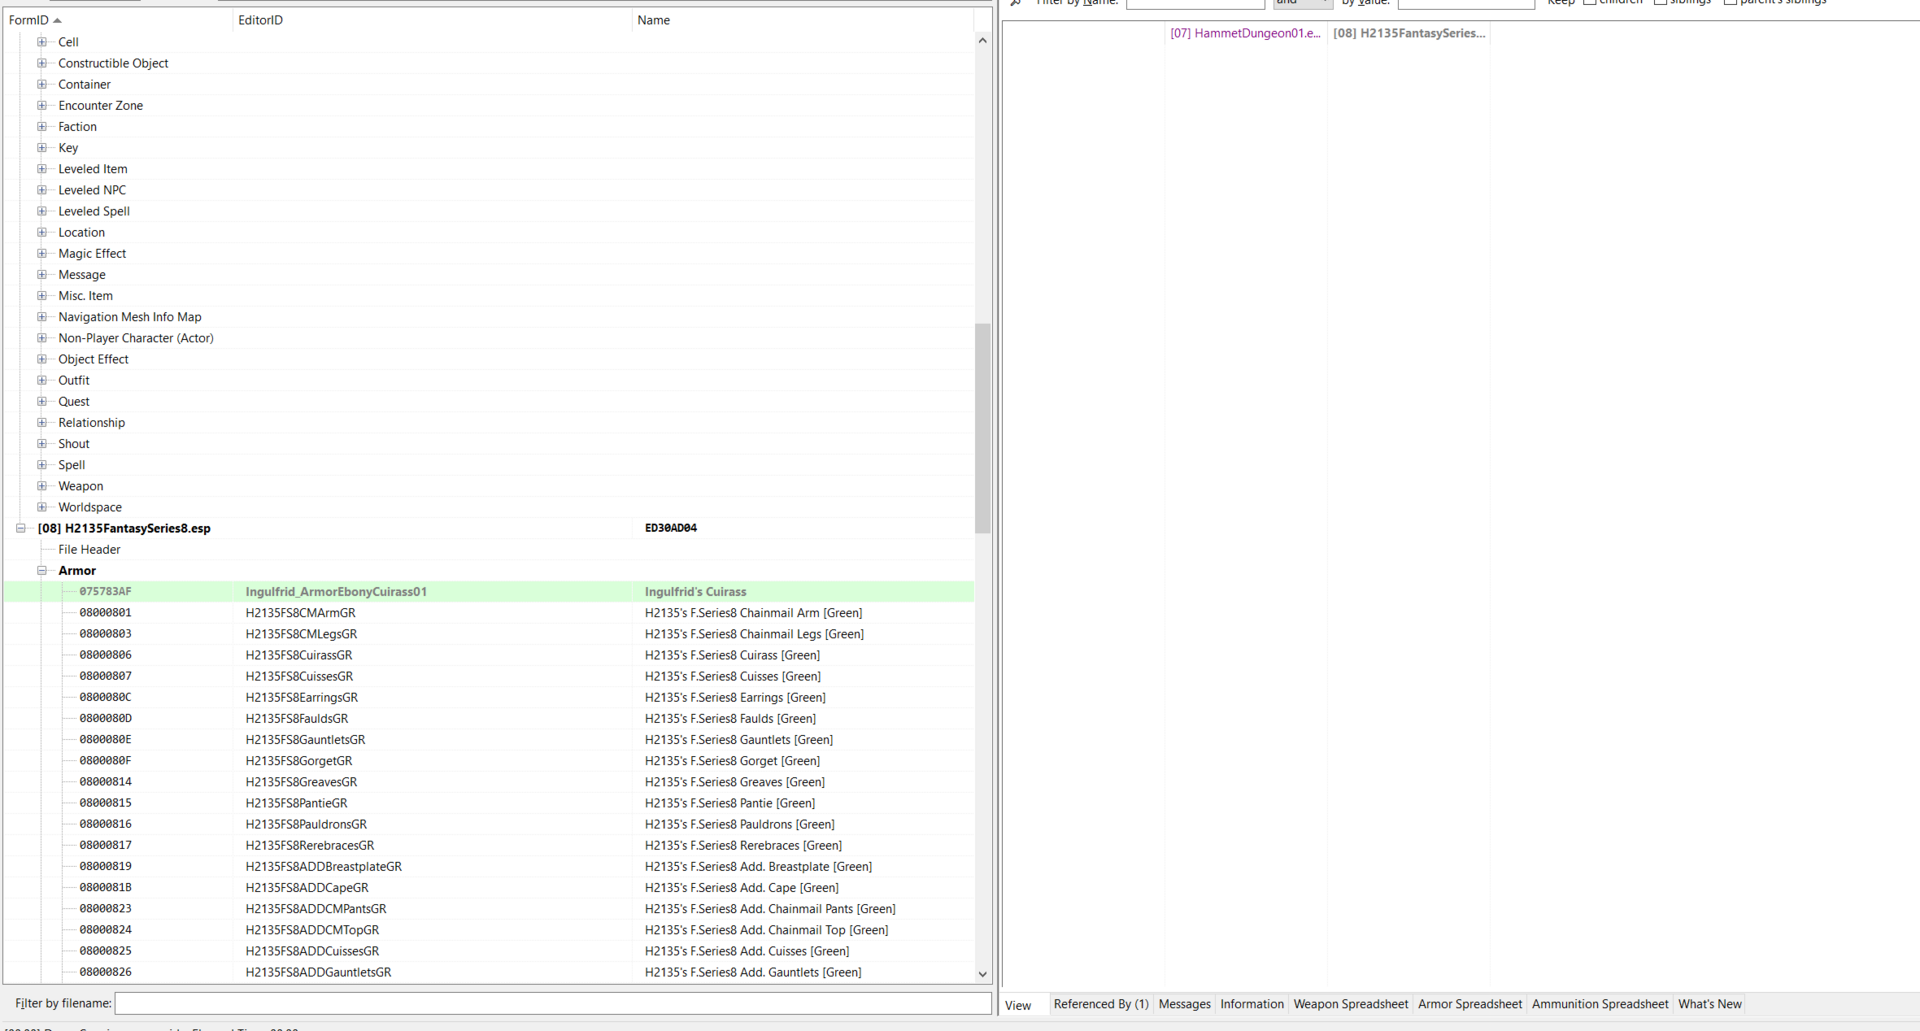Collapse the [08] H2135FantasySeries8.esp plugin
This screenshot has height=1031, width=1920.
click(21, 528)
